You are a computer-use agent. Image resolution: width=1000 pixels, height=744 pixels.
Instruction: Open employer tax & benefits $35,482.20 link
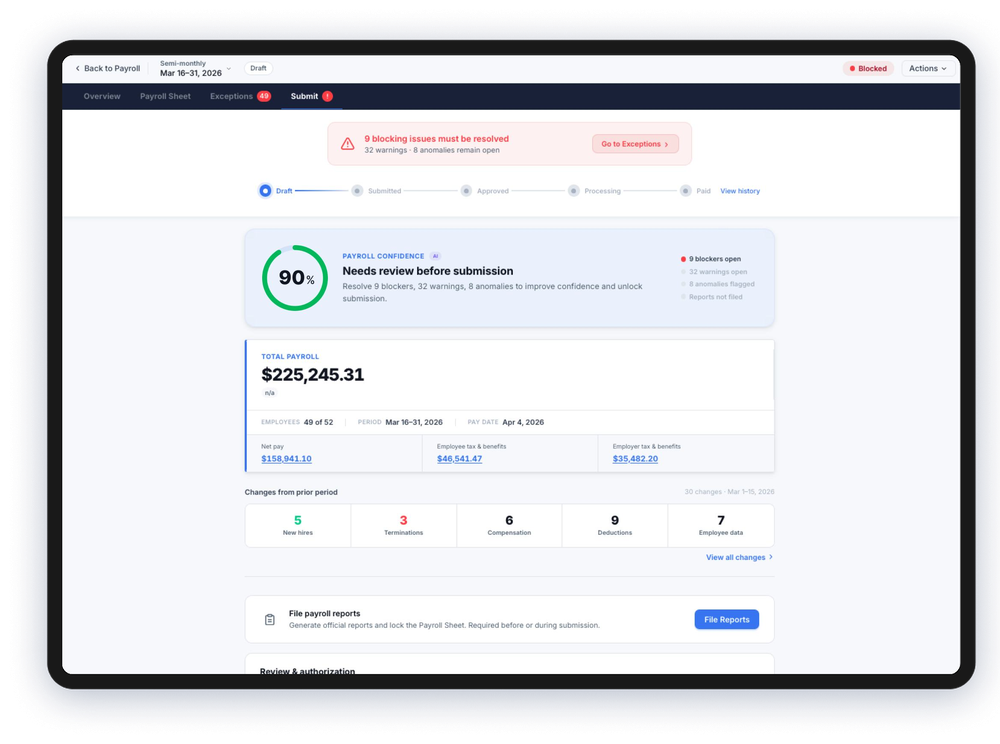point(635,458)
